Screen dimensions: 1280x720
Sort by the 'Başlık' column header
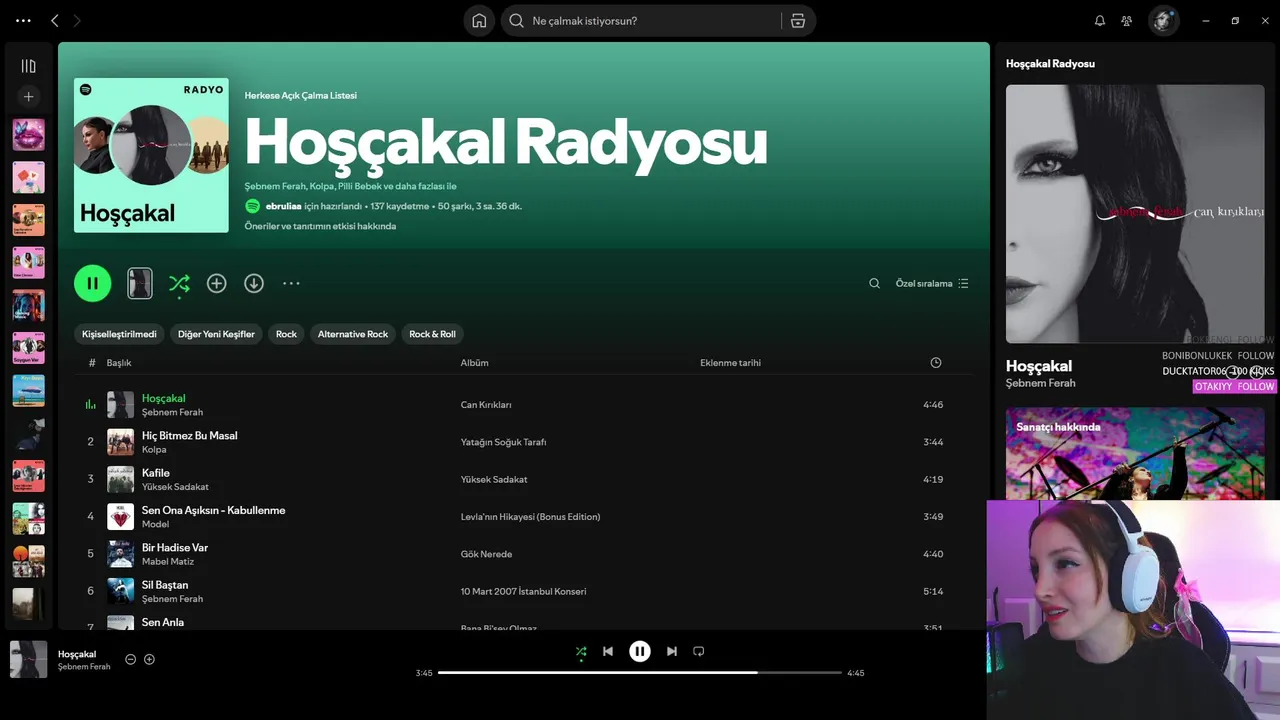coord(119,363)
